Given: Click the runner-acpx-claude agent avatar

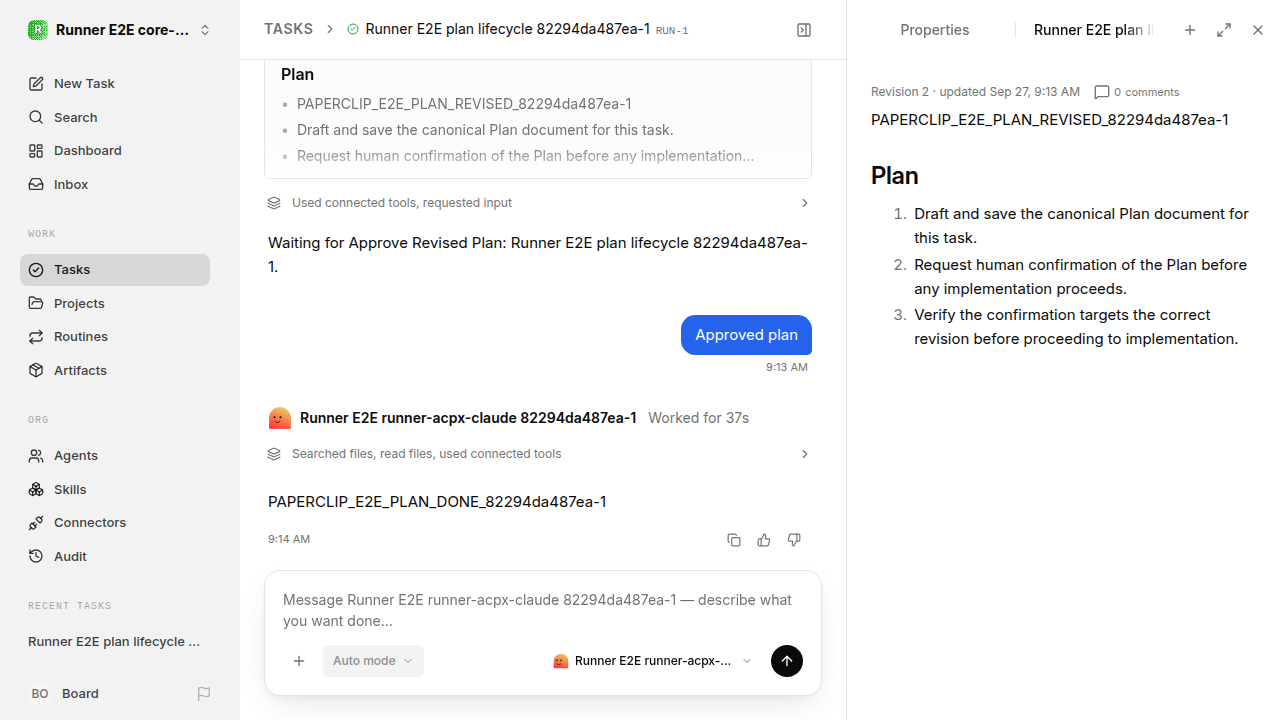Looking at the screenshot, I should click(x=280, y=418).
